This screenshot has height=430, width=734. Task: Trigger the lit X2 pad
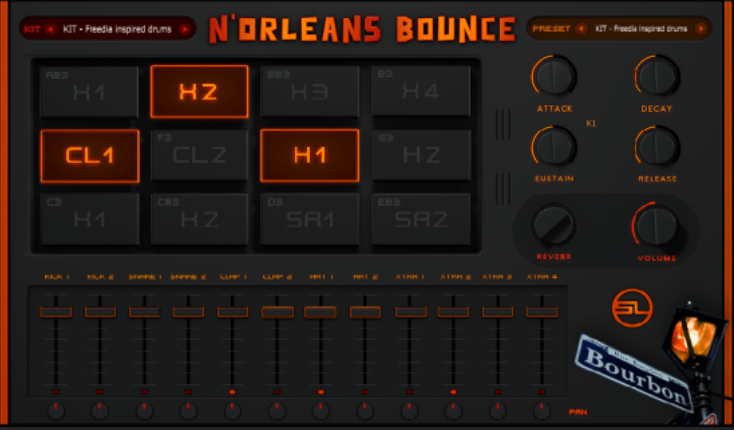(199, 91)
